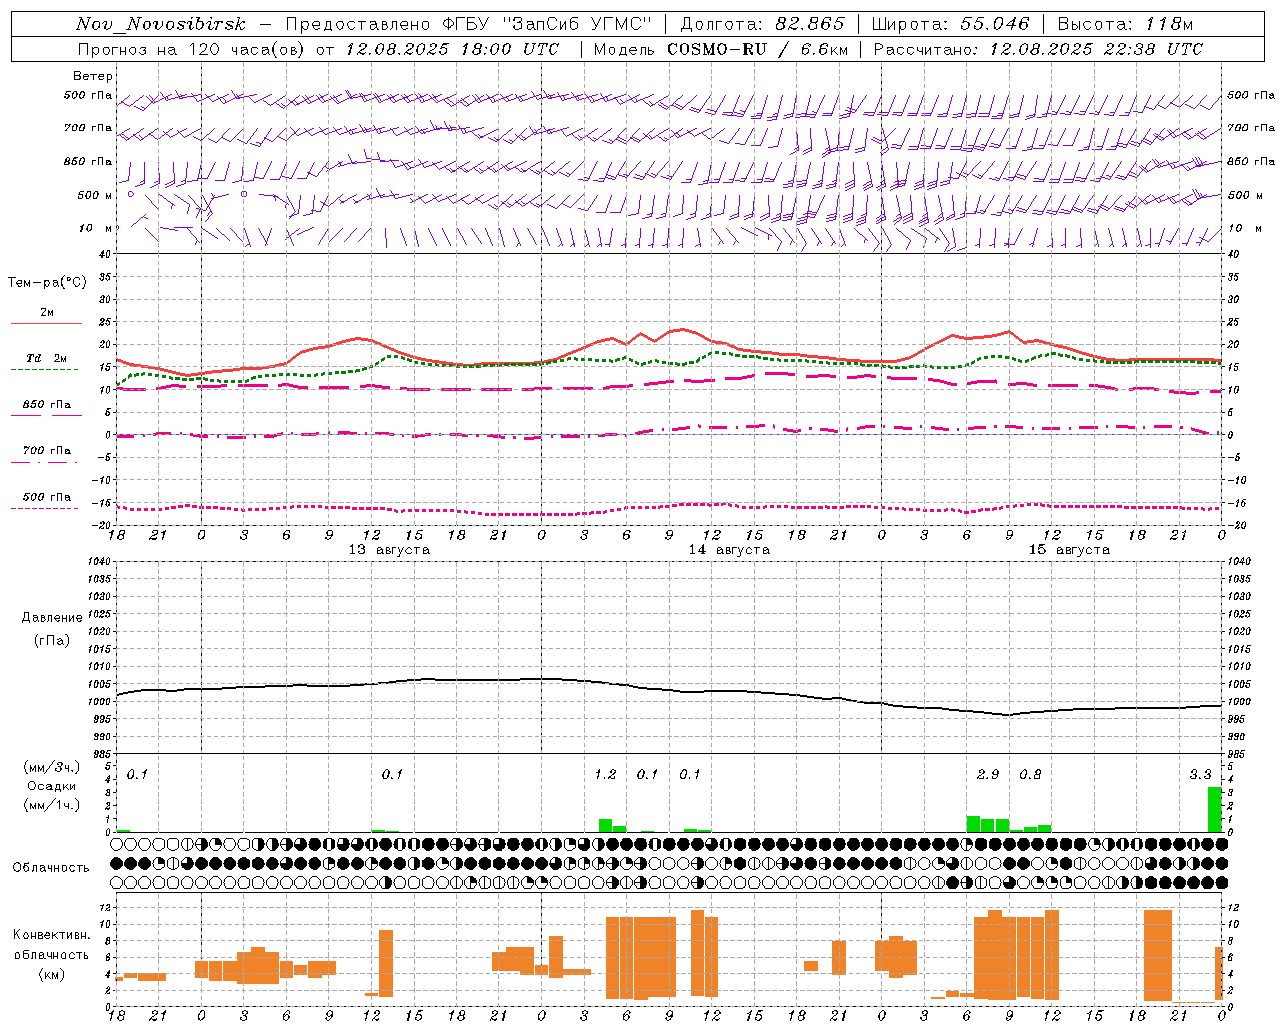
Task: Click the 'Тем-ра(°C)' temperature axis title
Action: pos(47,283)
